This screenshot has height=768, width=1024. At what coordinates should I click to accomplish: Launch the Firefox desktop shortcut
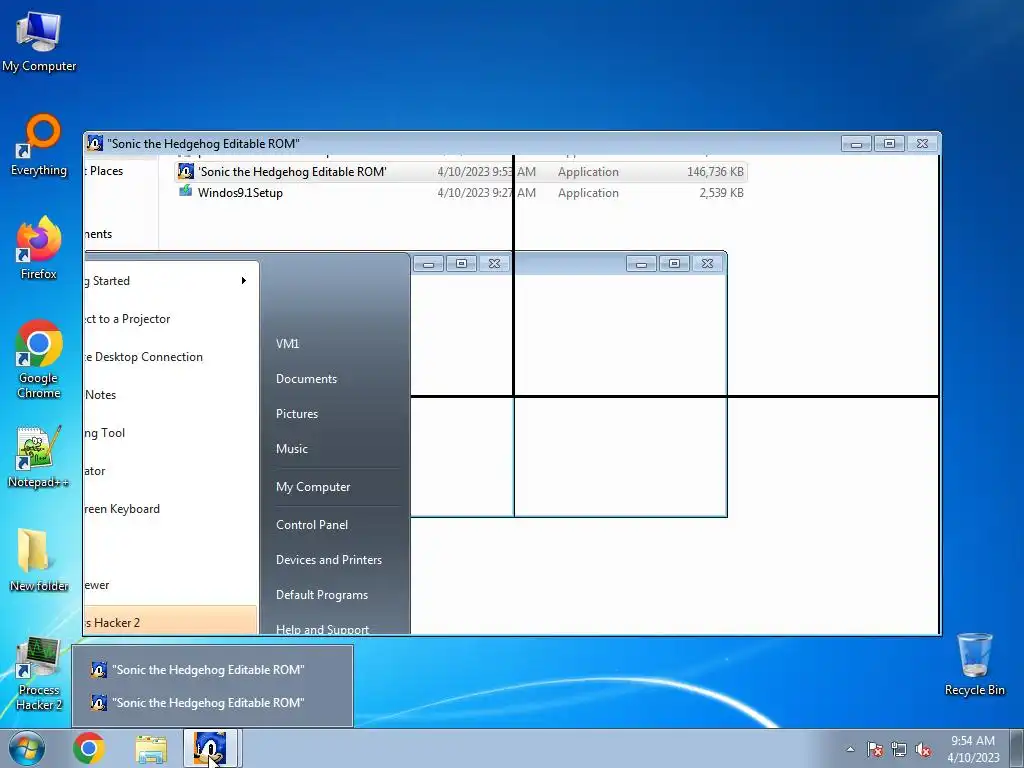point(39,248)
